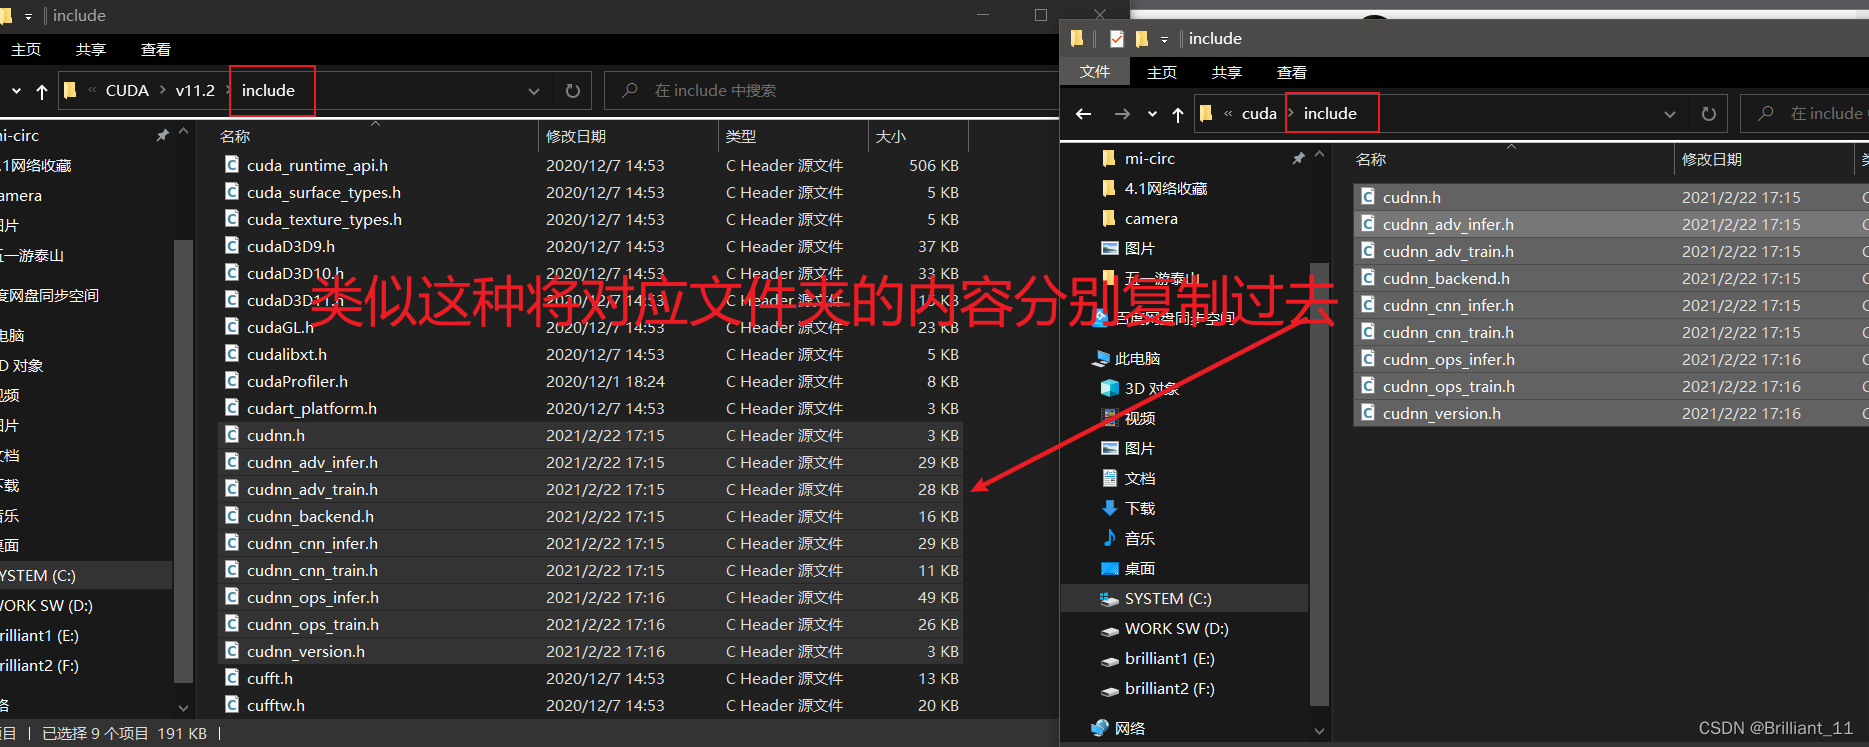Refresh the right cuda include folder

1709,114
